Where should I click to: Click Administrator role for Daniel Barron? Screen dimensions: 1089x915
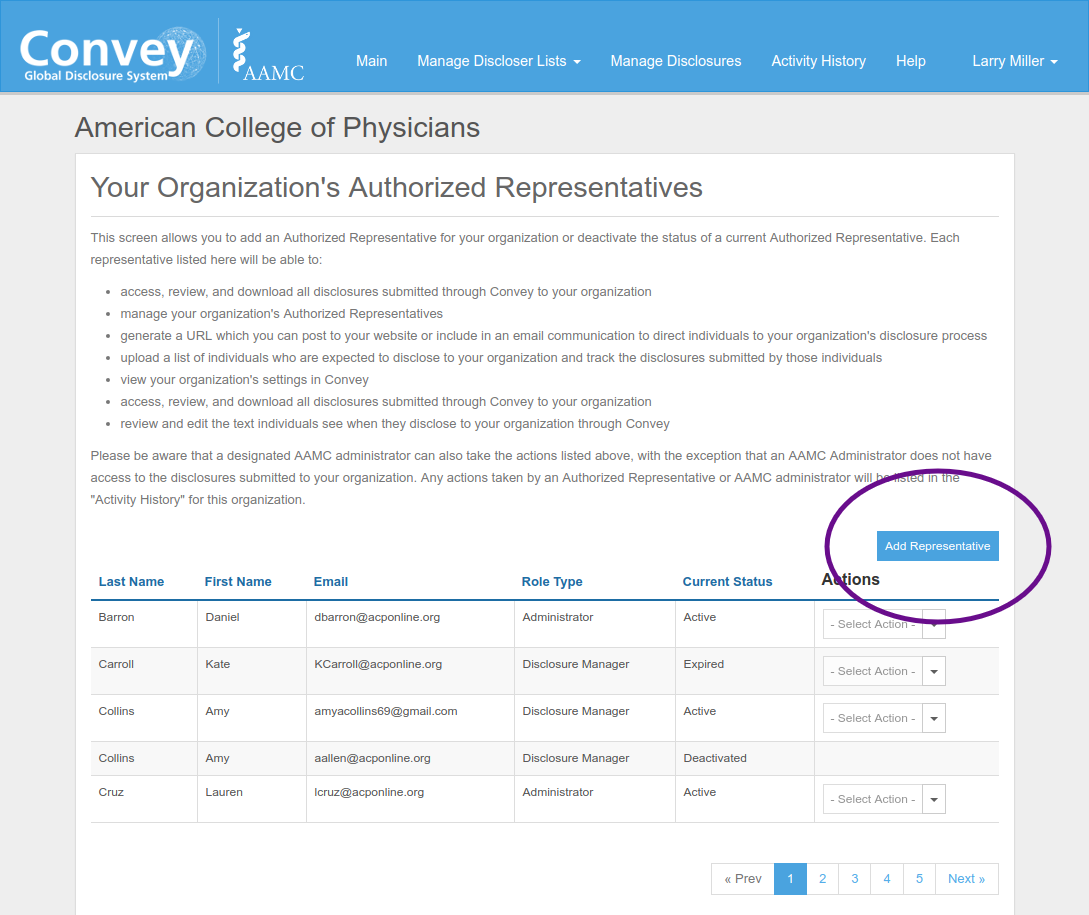point(558,617)
